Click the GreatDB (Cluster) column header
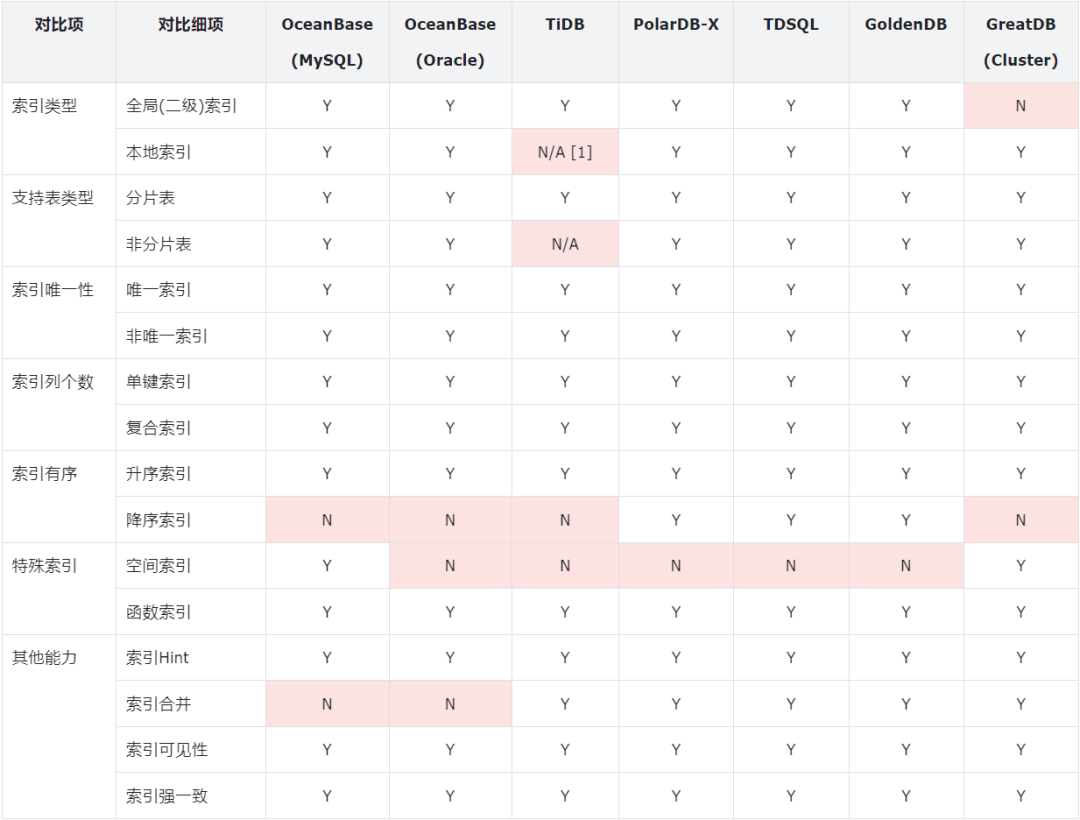This screenshot has width=1080, height=820. (1021, 42)
